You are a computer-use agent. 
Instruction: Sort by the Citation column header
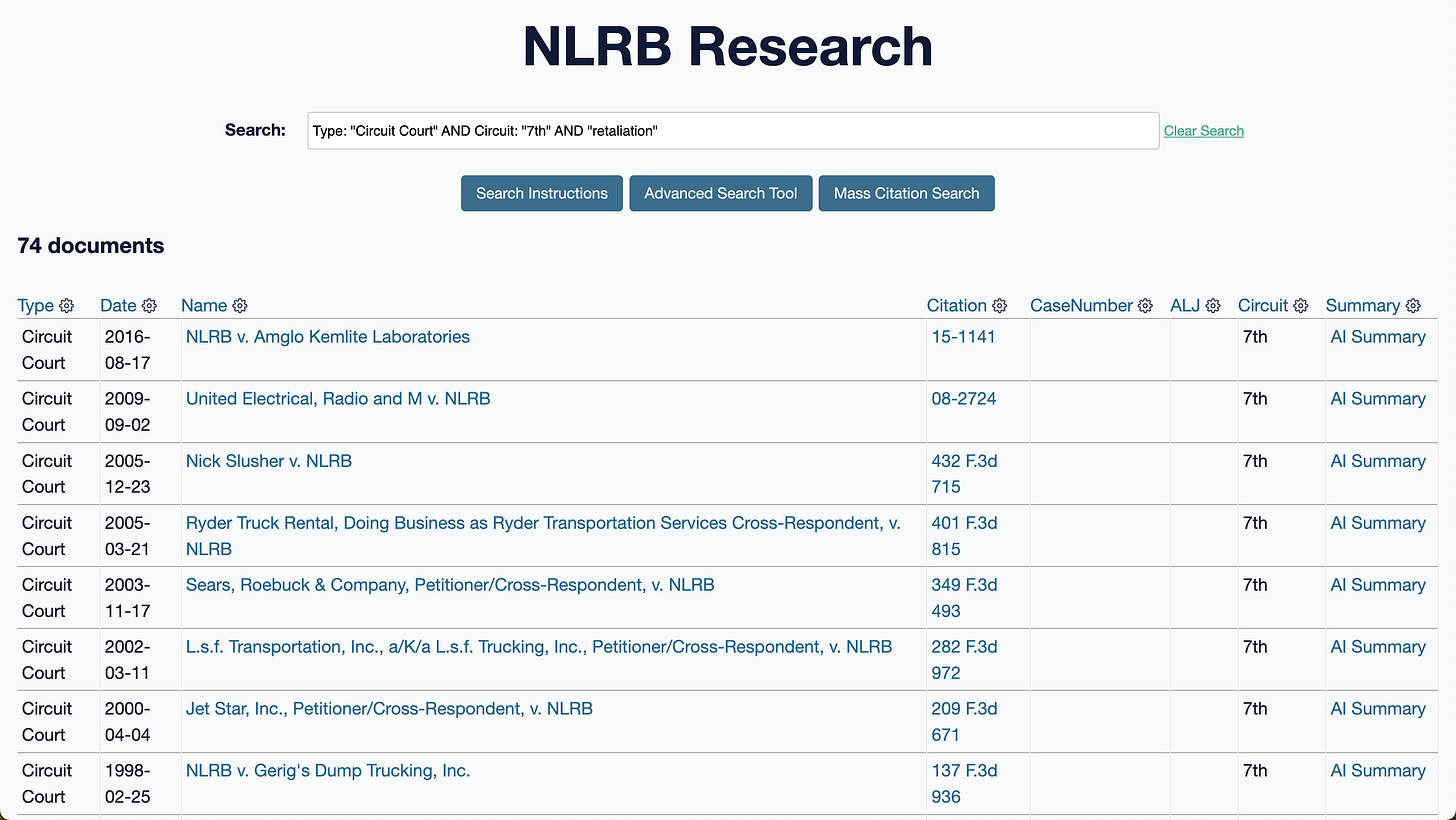point(957,306)
